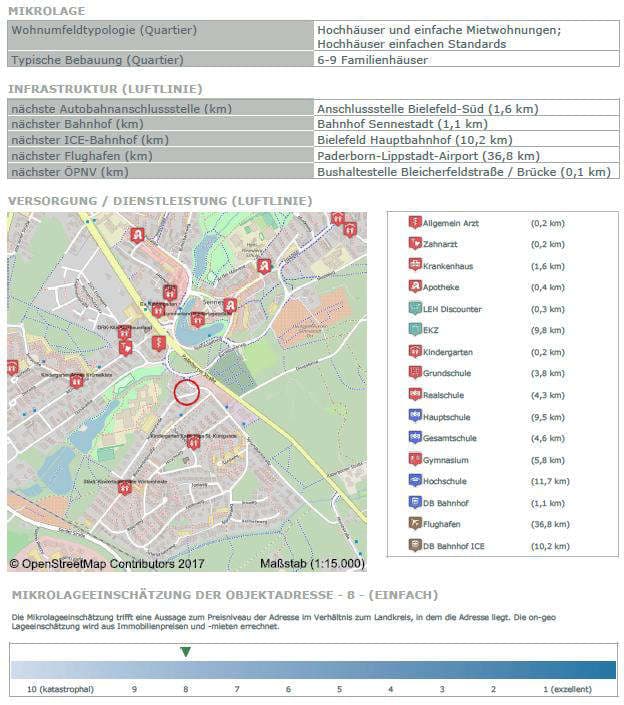
Task: Click the Kindergarten icon in the legend
Action: 415,352
